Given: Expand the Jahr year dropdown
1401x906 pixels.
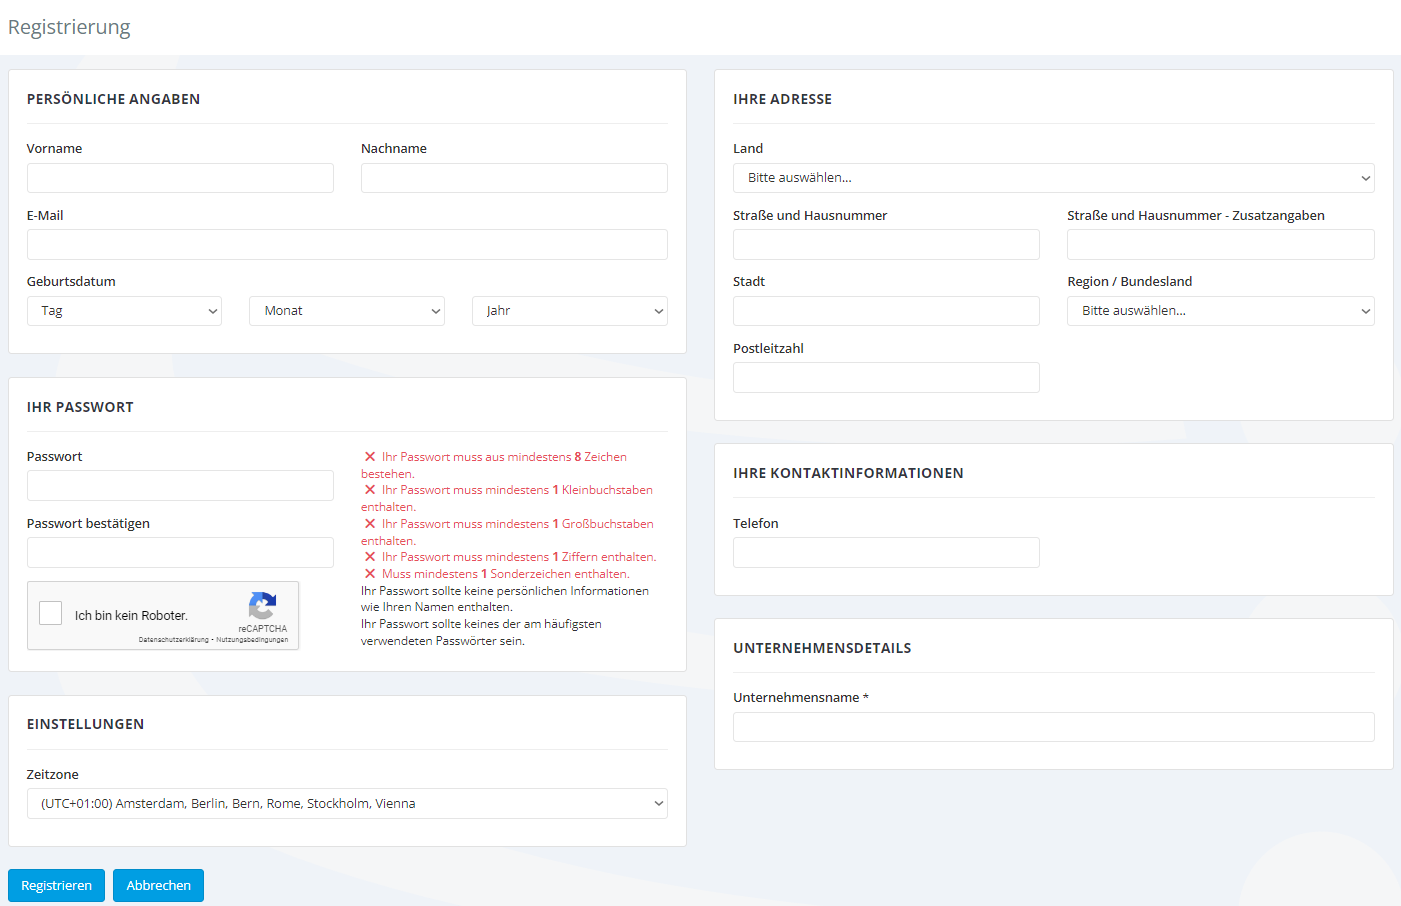Looking at the screenshot, I should [569, 311].
